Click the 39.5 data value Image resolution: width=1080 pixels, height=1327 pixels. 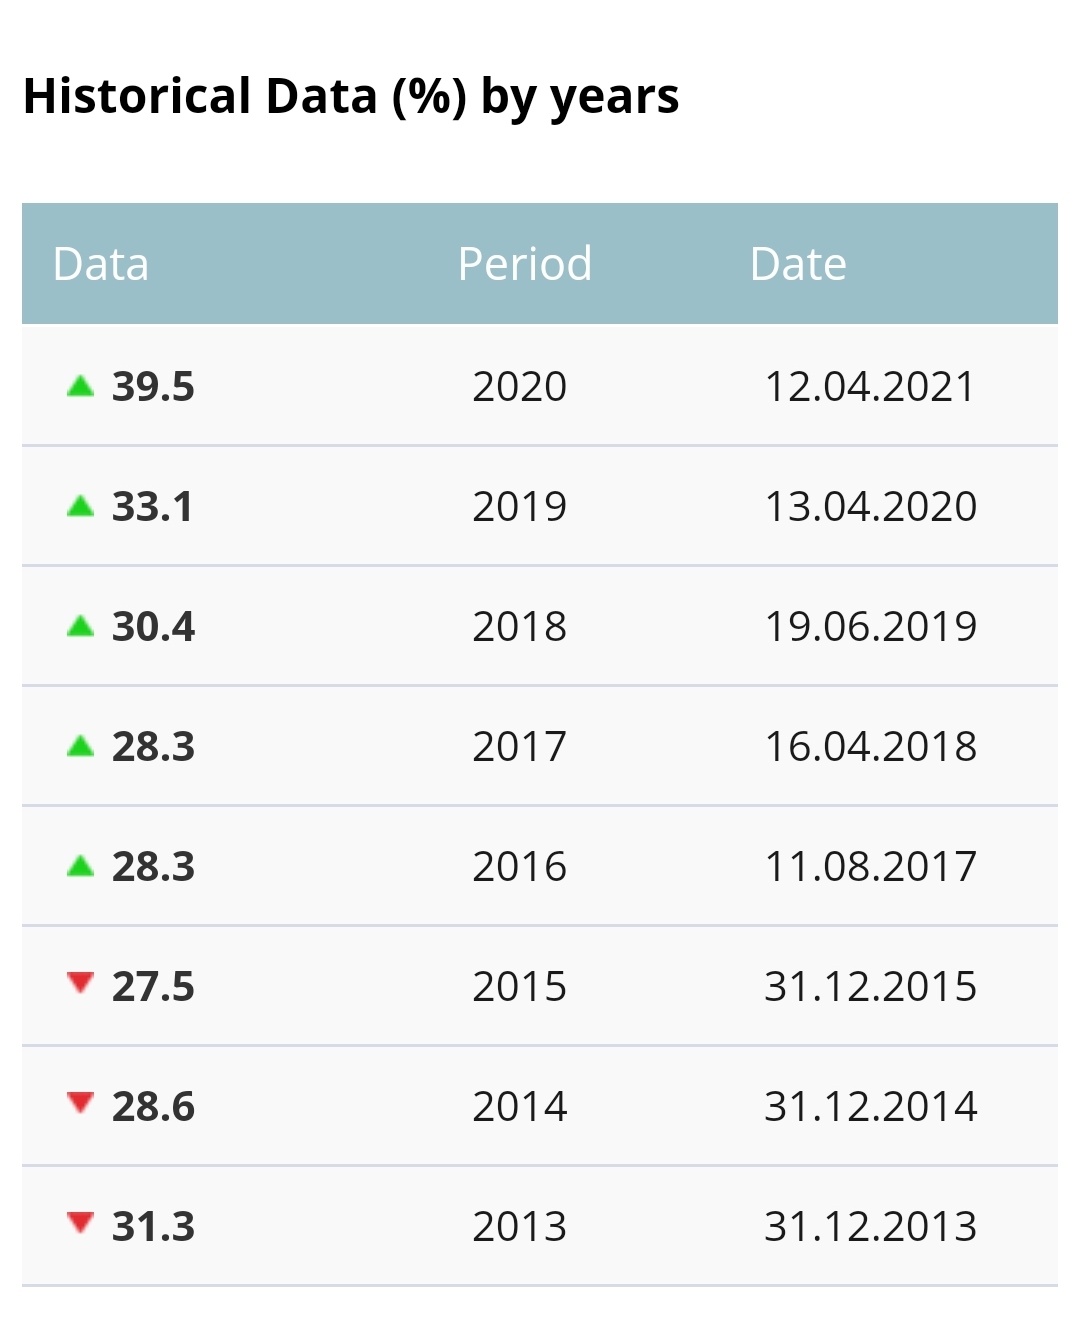coord(153,387)
